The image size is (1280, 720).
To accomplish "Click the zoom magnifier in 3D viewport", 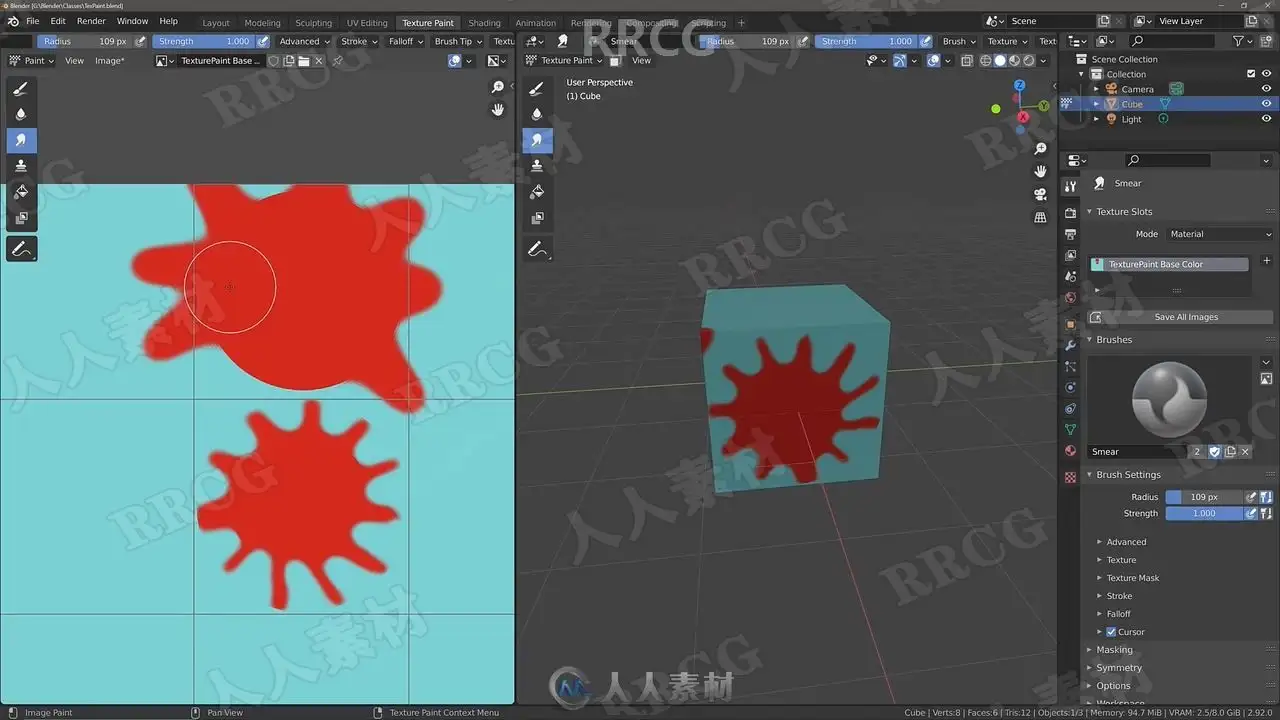I will coord(1040,149).
